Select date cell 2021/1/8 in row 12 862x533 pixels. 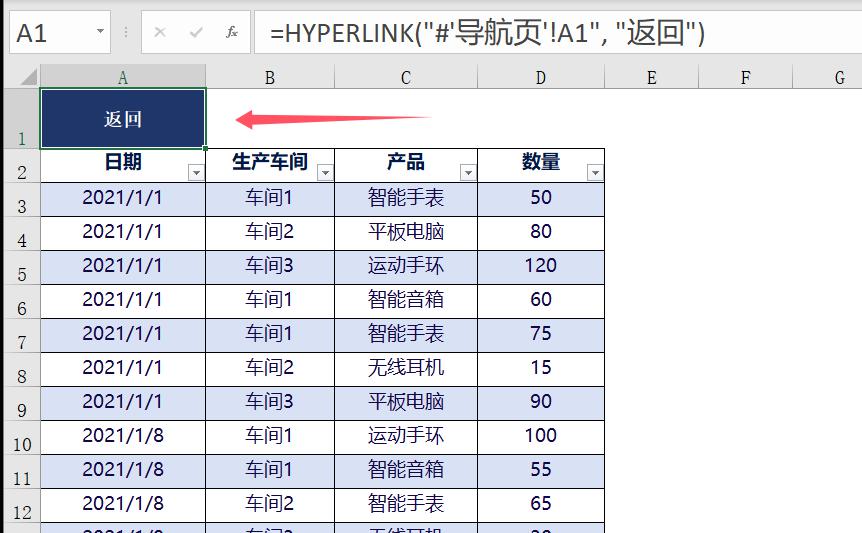click(123, 506)
